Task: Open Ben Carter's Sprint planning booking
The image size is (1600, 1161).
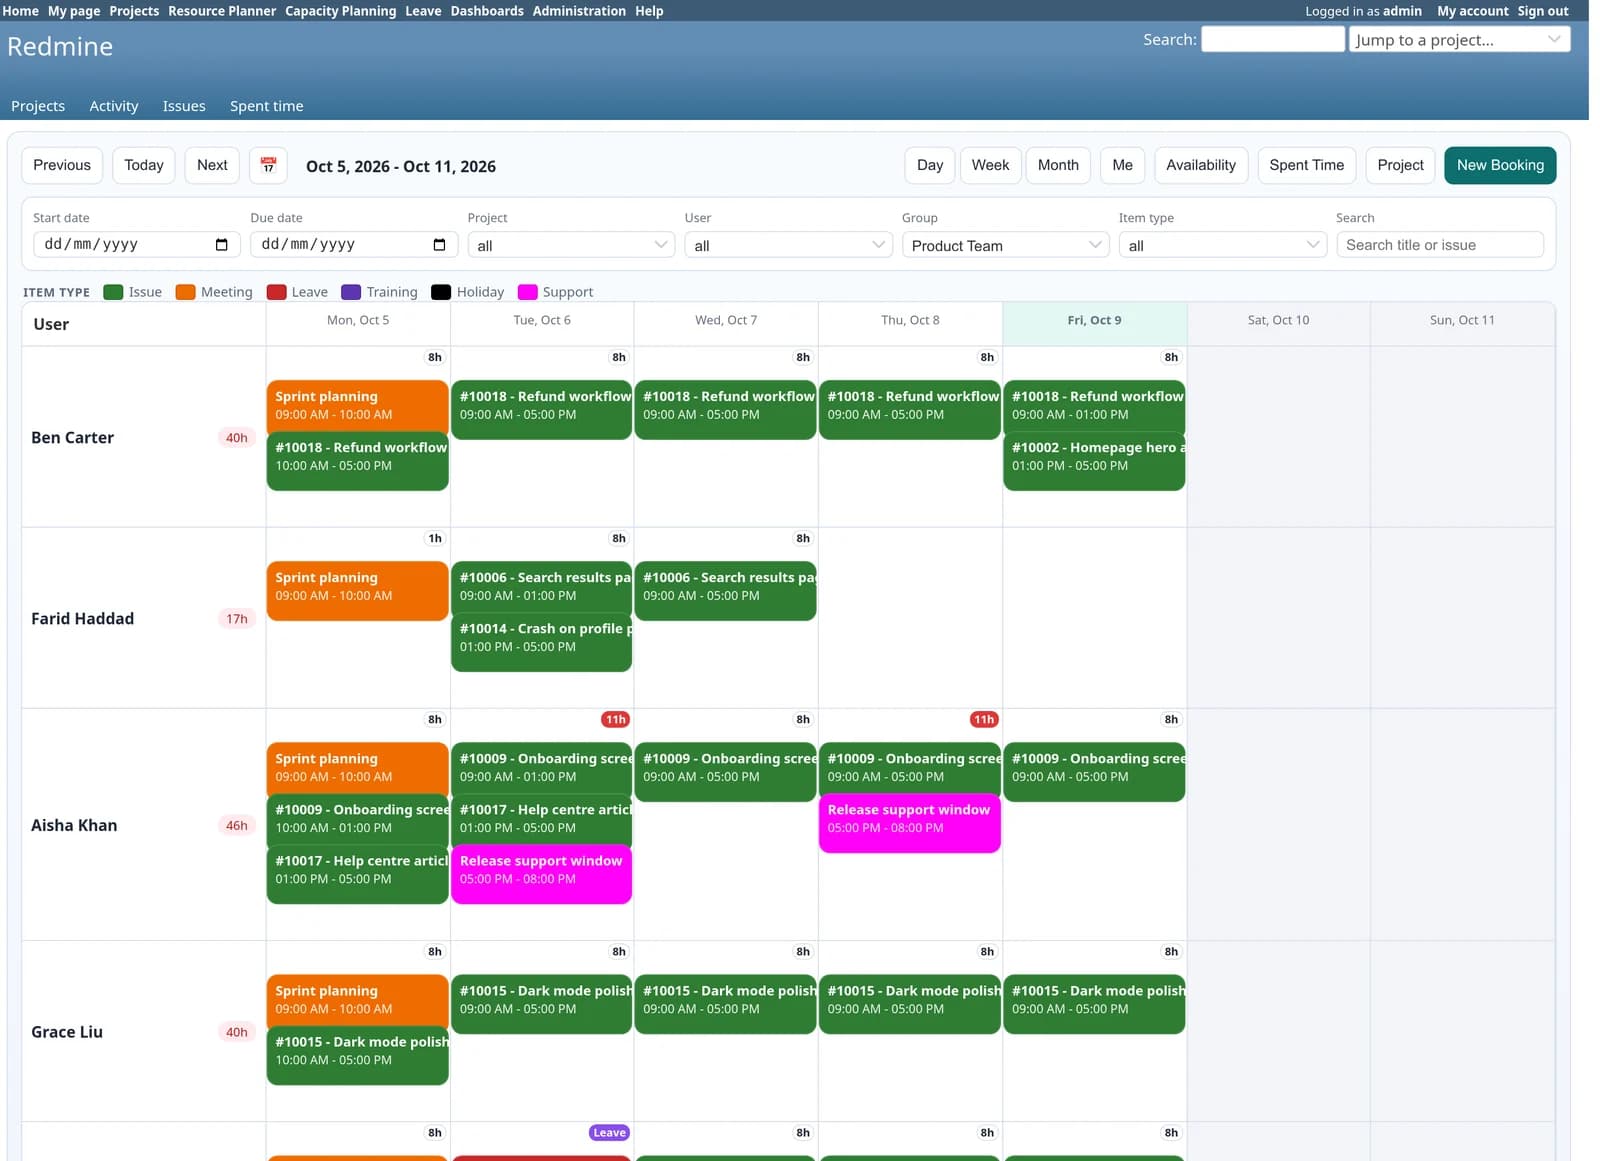Action: tap(357, 406)
